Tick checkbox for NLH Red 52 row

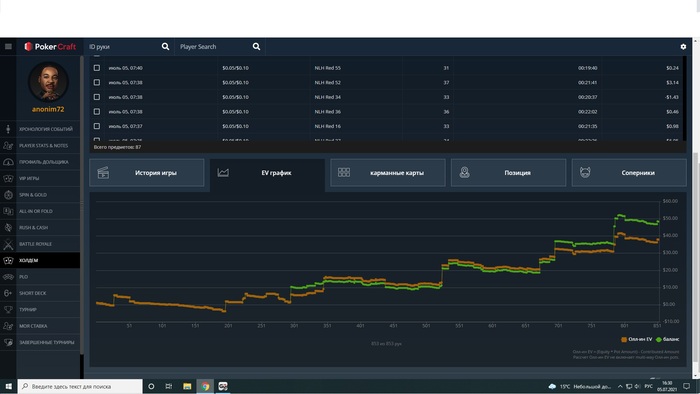pos(96,83)
